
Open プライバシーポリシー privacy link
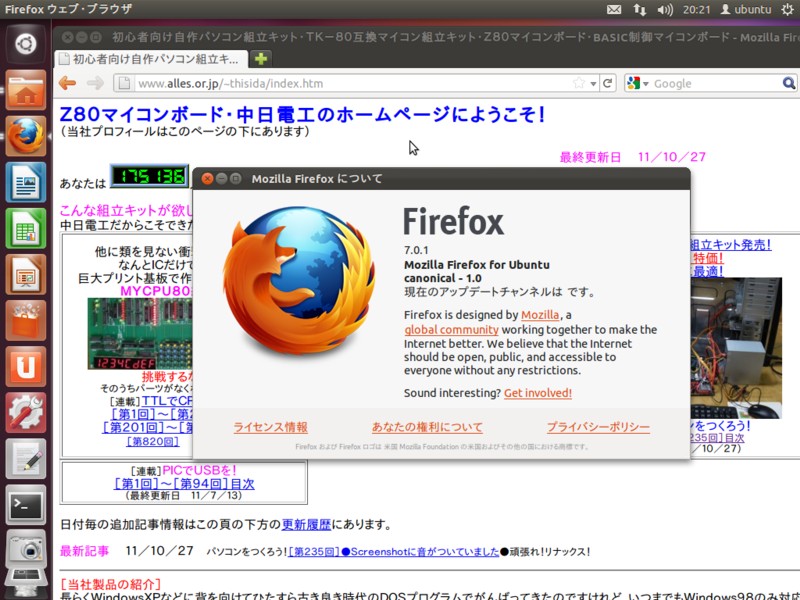tap(598, 427)
